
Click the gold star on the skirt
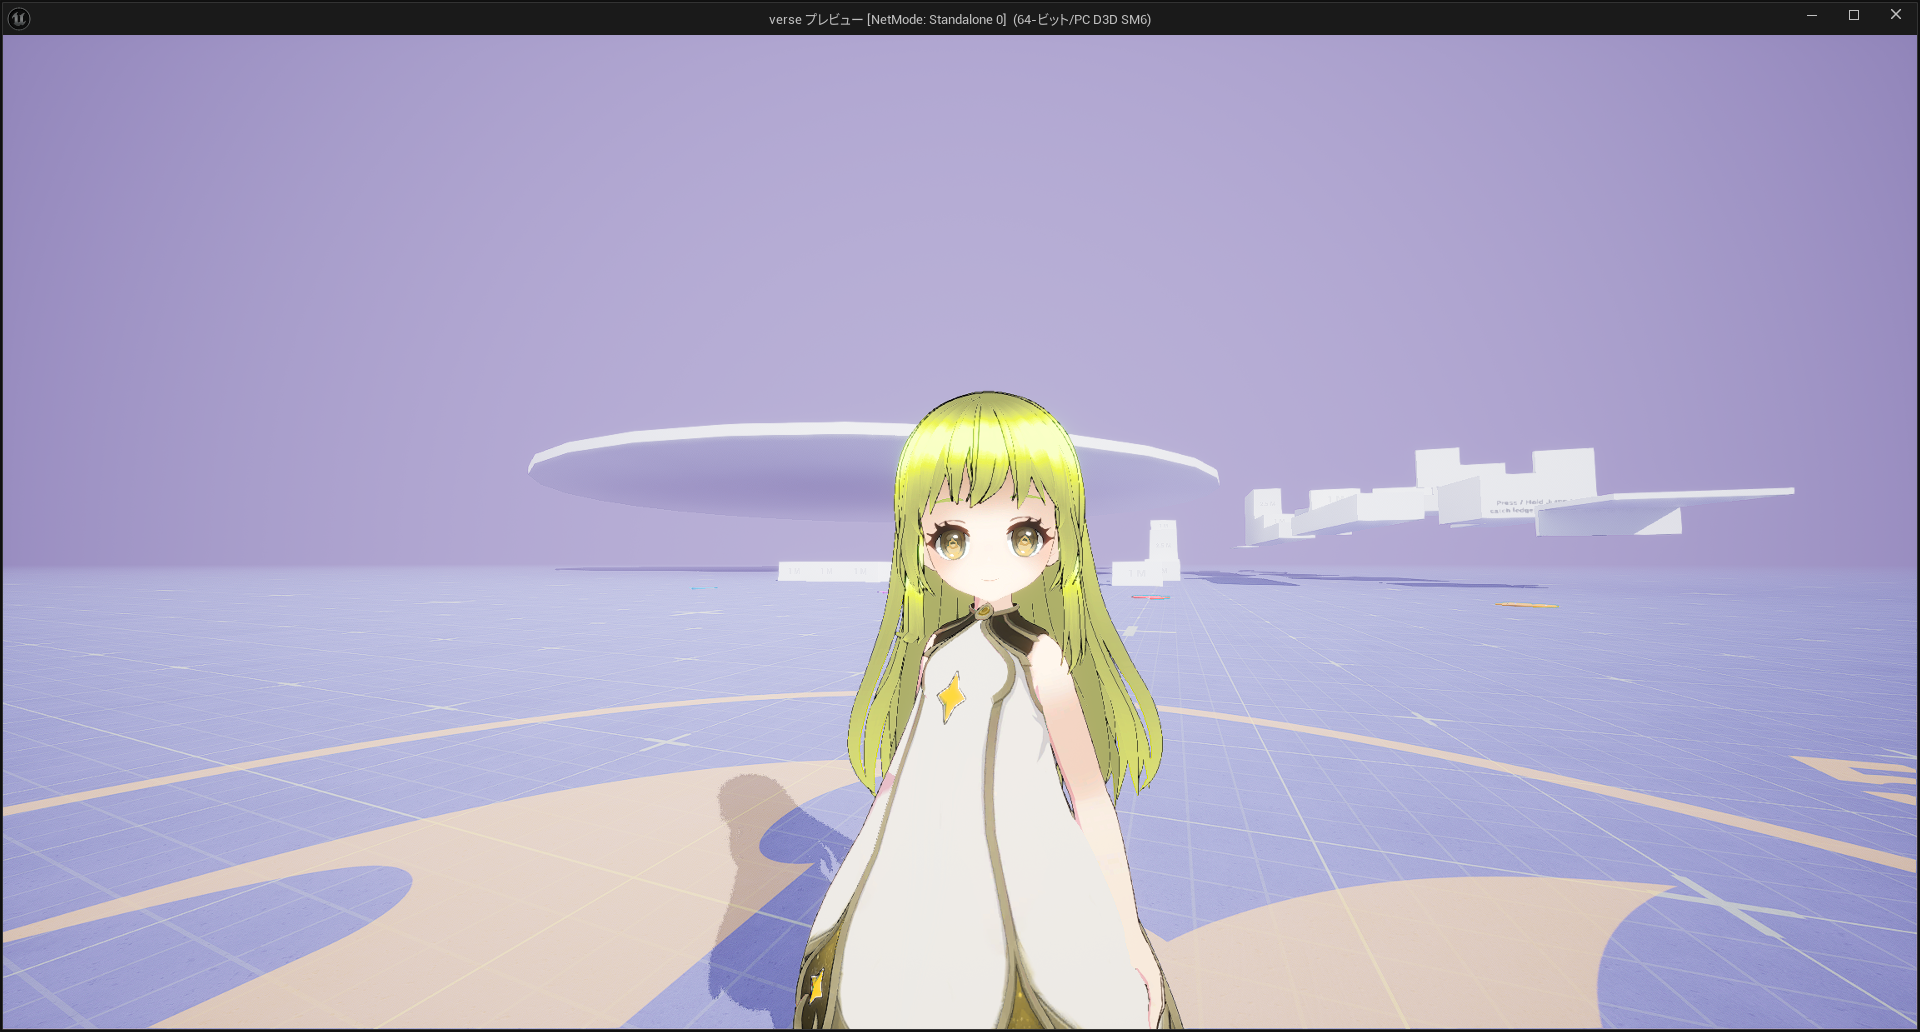816,985
